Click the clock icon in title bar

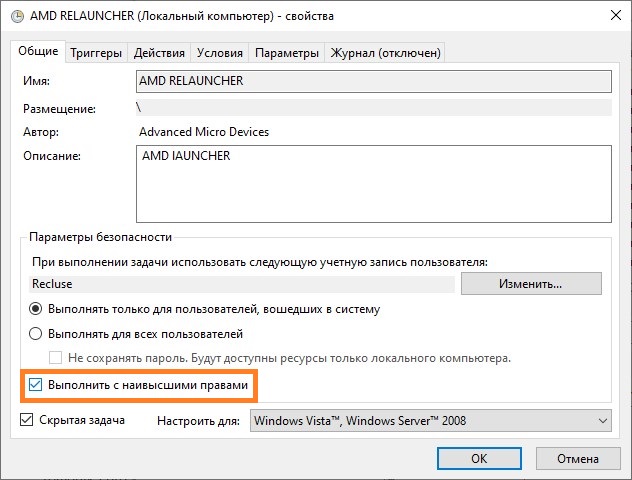17,17
